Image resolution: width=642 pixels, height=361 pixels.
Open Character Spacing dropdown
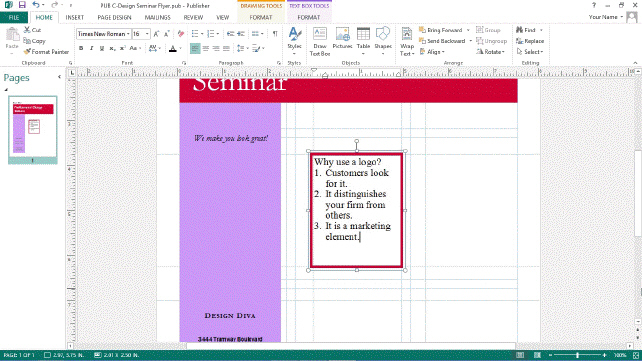154,48
